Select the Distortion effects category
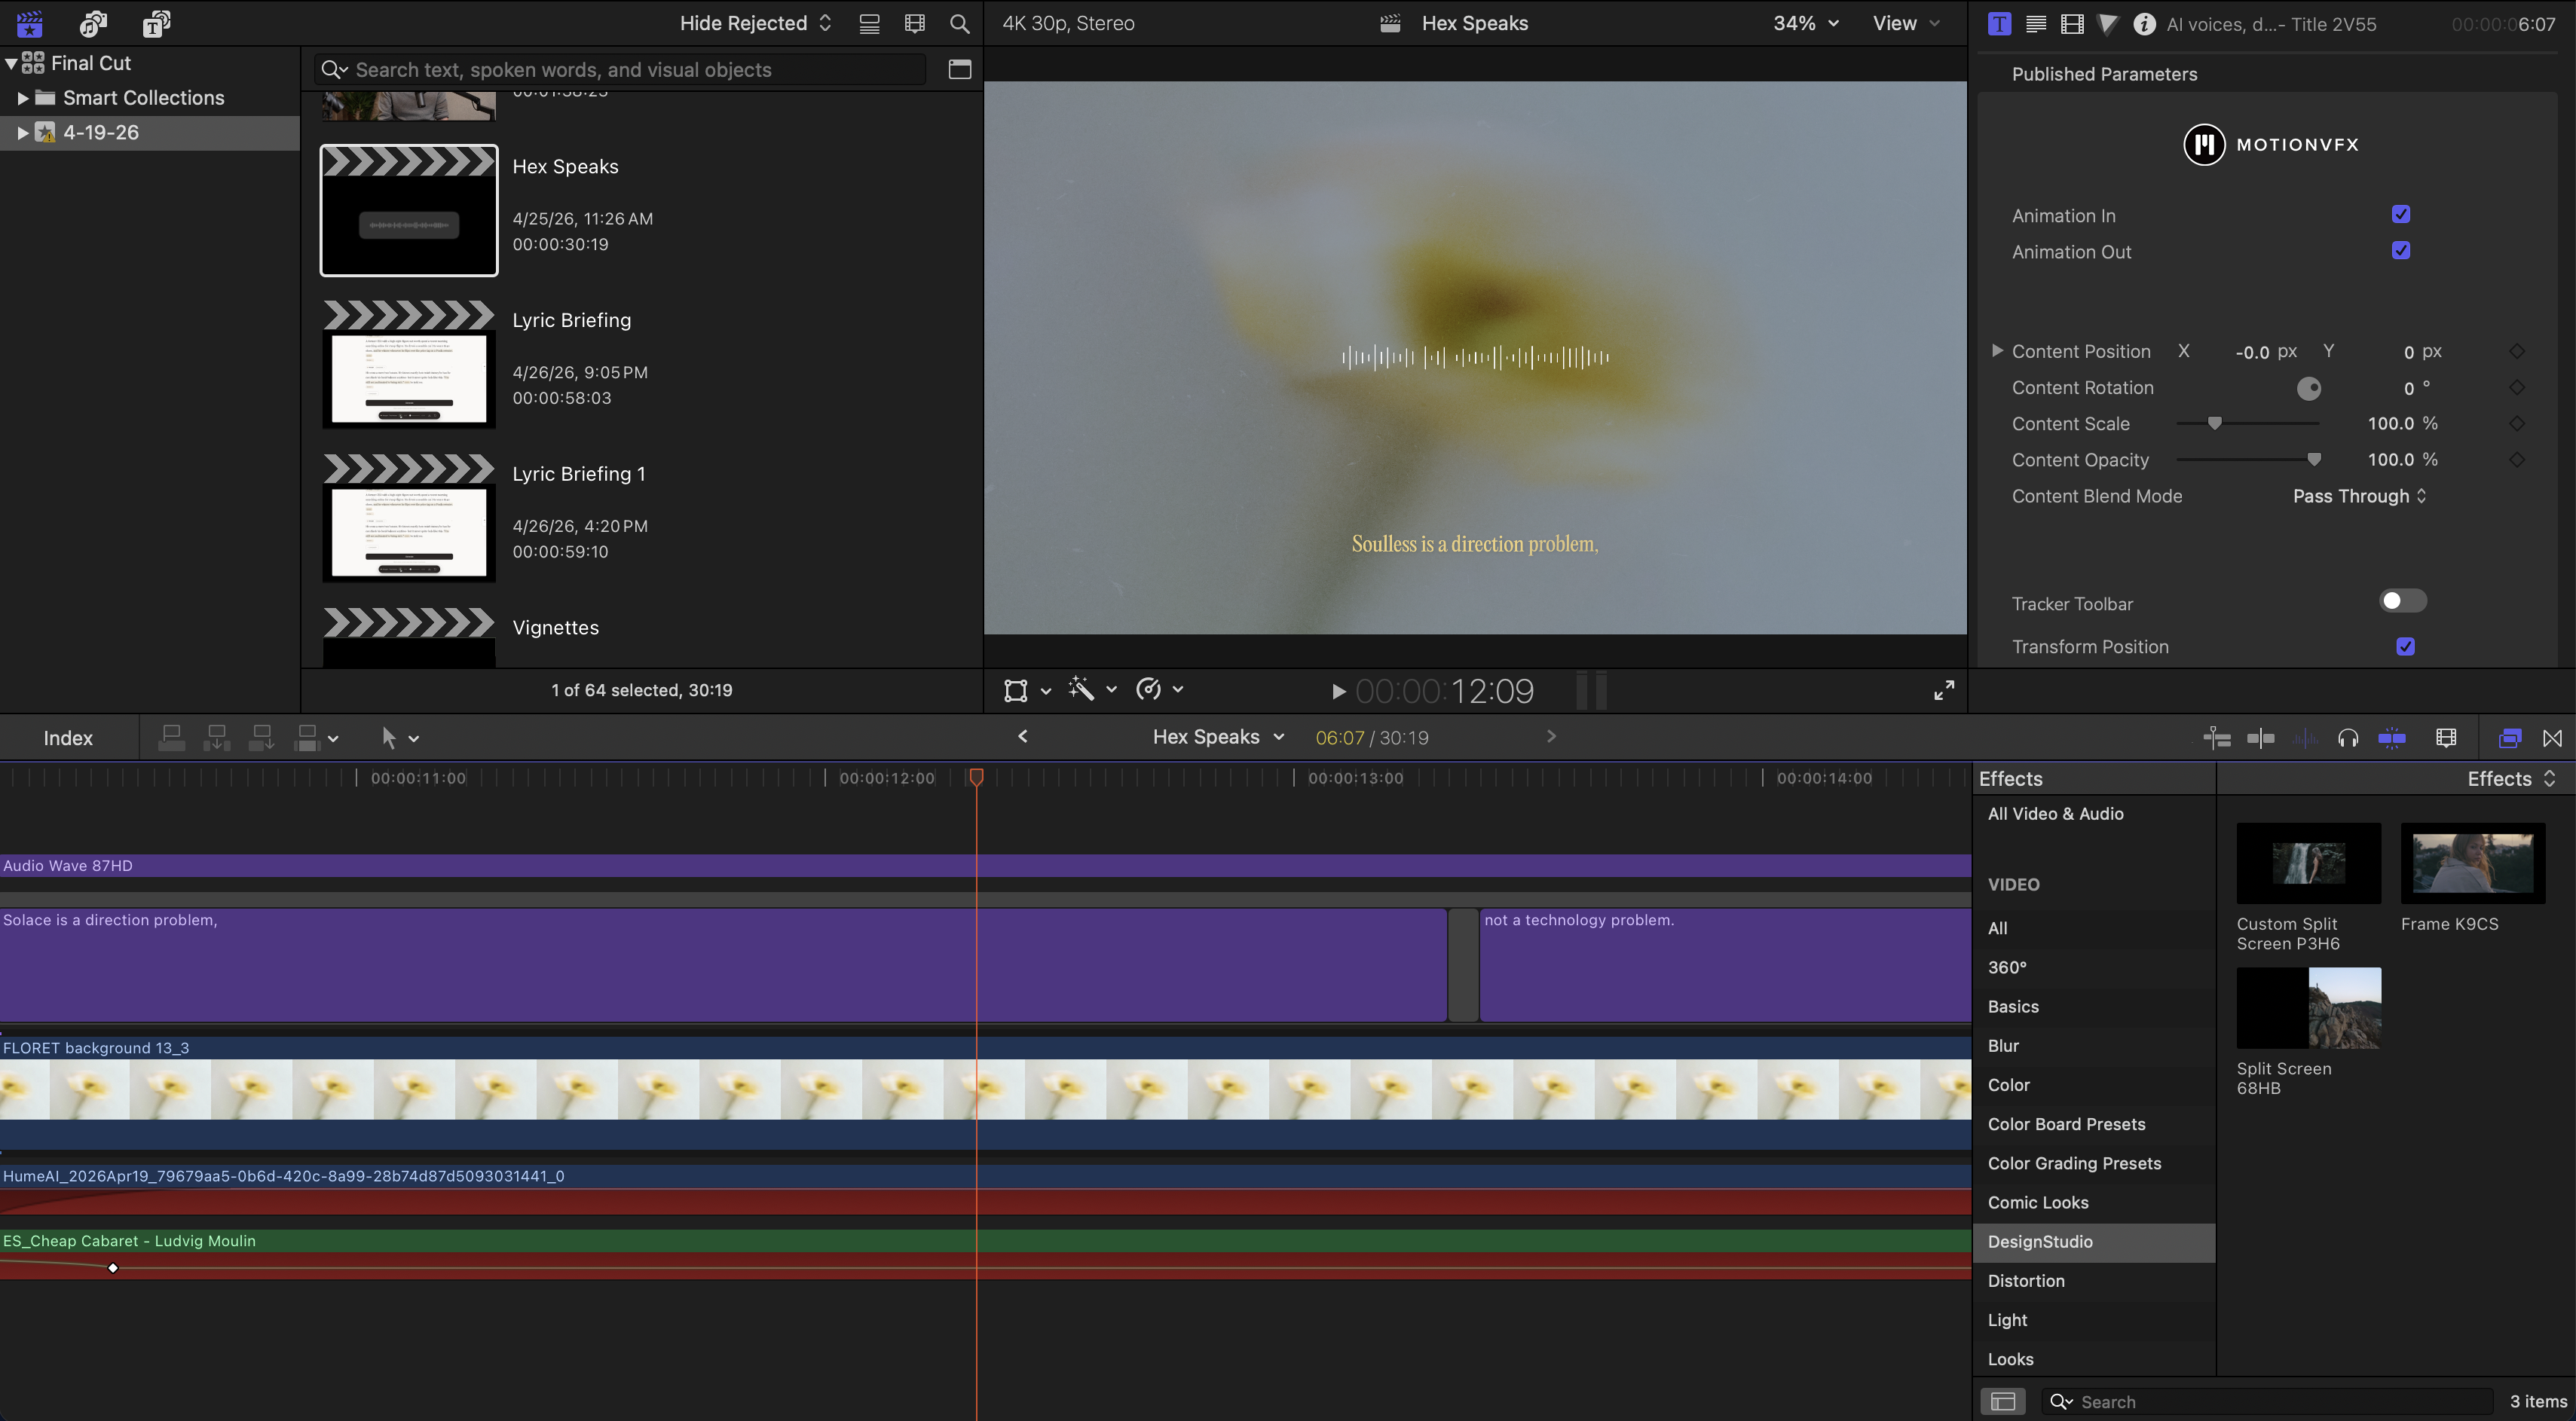 [2094, 1281]
